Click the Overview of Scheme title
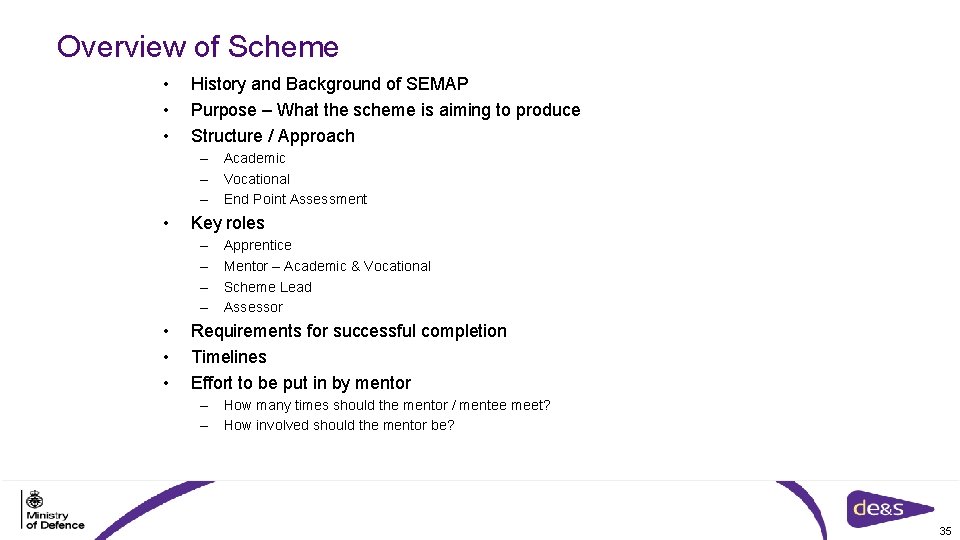 197,47
